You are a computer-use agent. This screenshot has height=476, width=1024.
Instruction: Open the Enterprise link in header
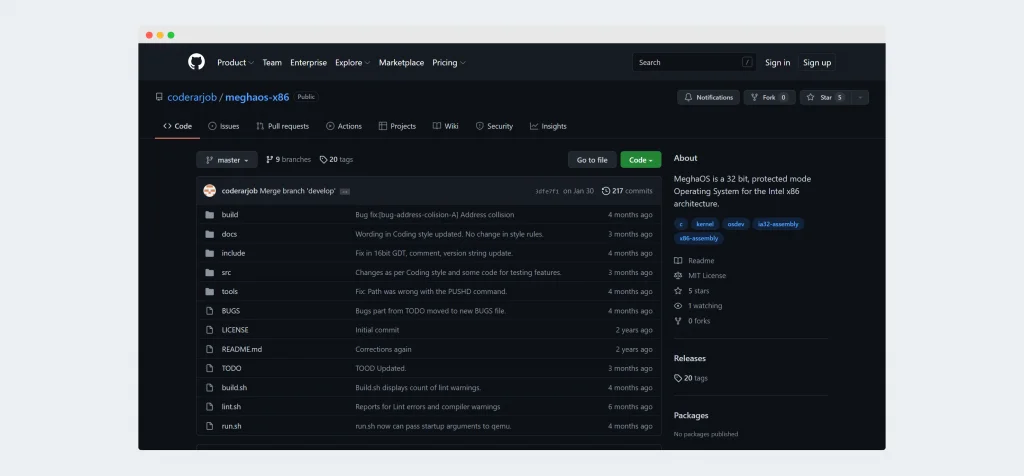pos(308,63)
